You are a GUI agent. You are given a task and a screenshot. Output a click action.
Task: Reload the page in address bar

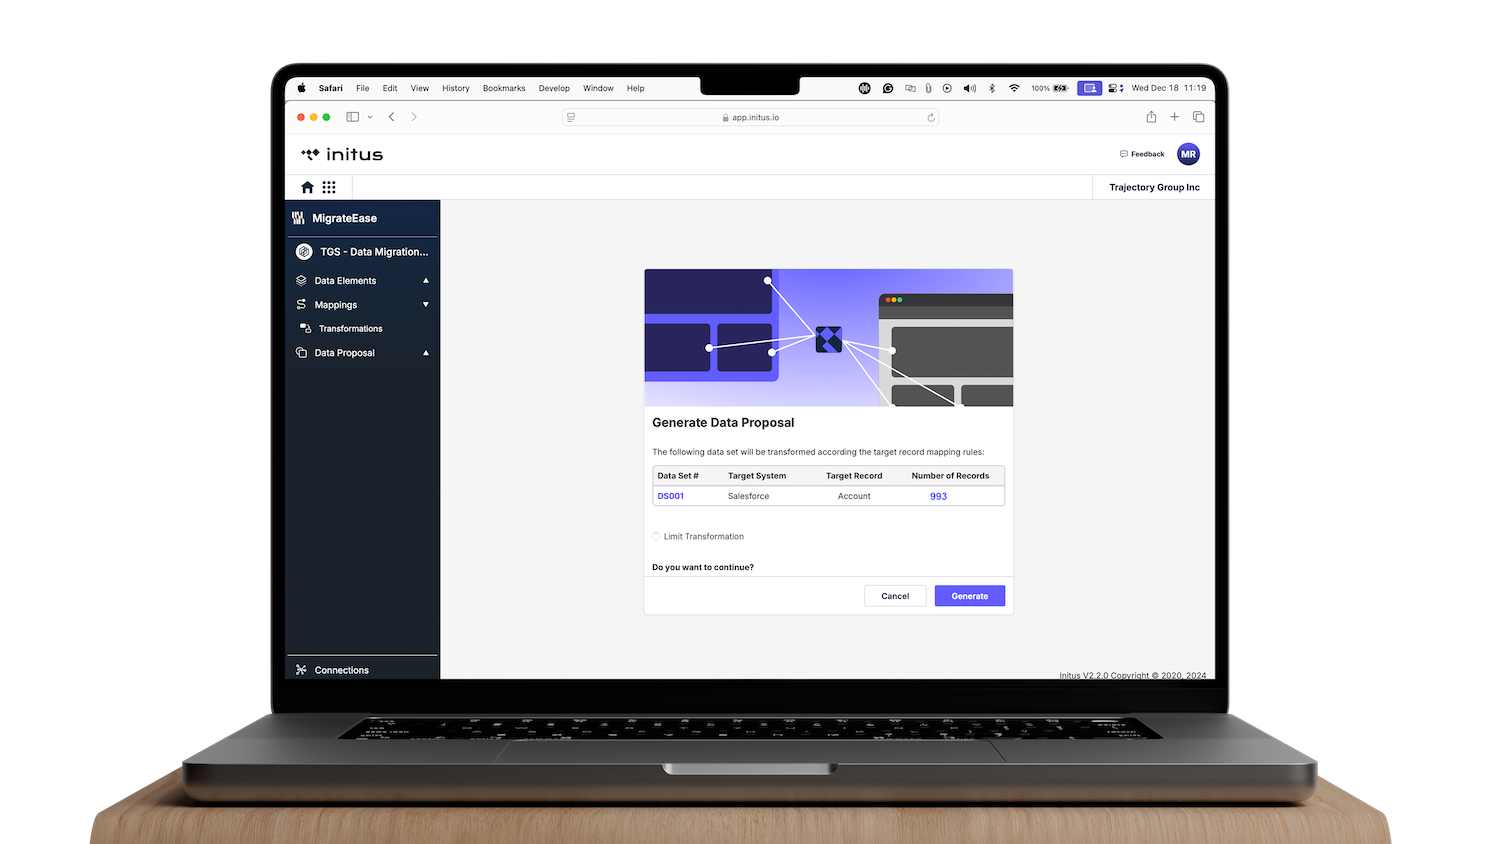(931, 117)
